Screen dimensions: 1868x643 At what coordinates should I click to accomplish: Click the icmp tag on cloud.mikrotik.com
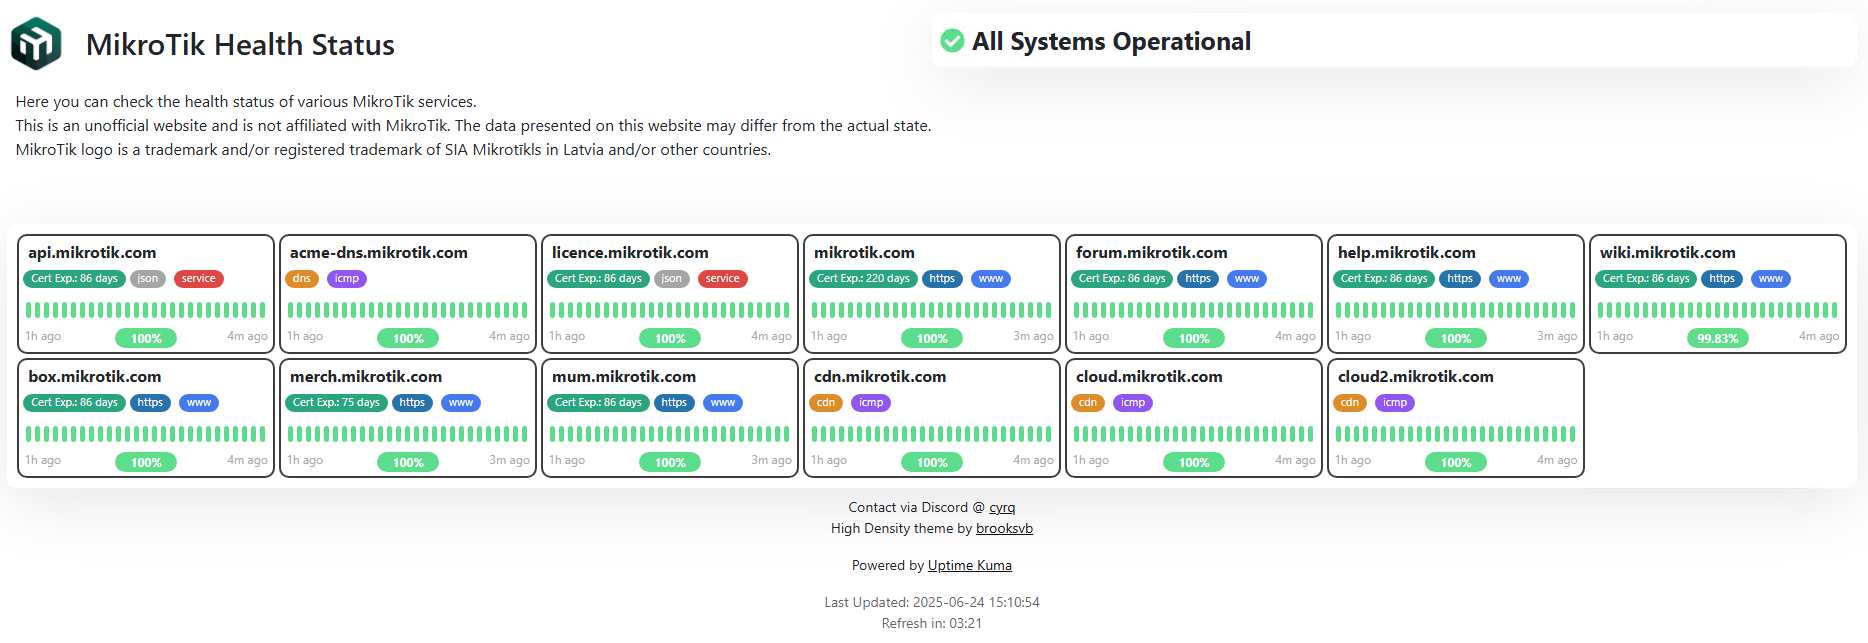tap(1133, 403)
